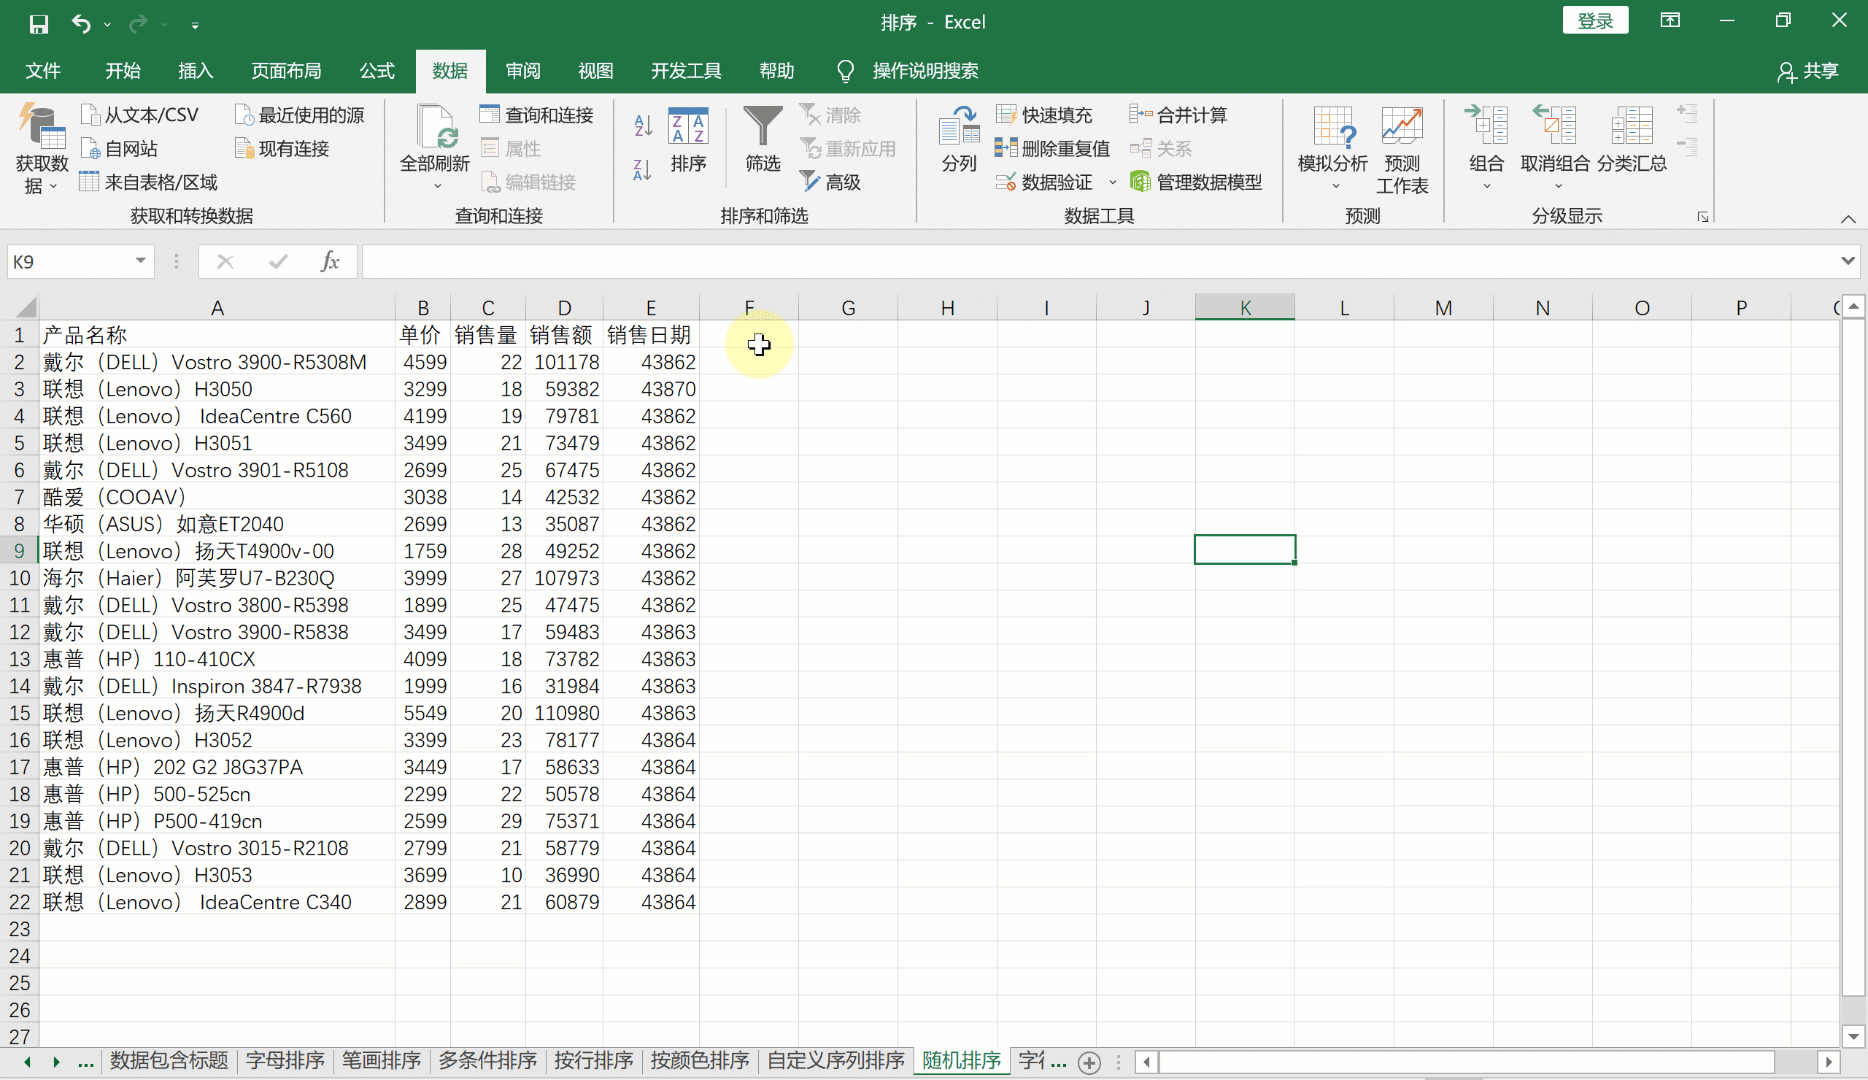Expand the formula bar chevron

click(1847, 262)
